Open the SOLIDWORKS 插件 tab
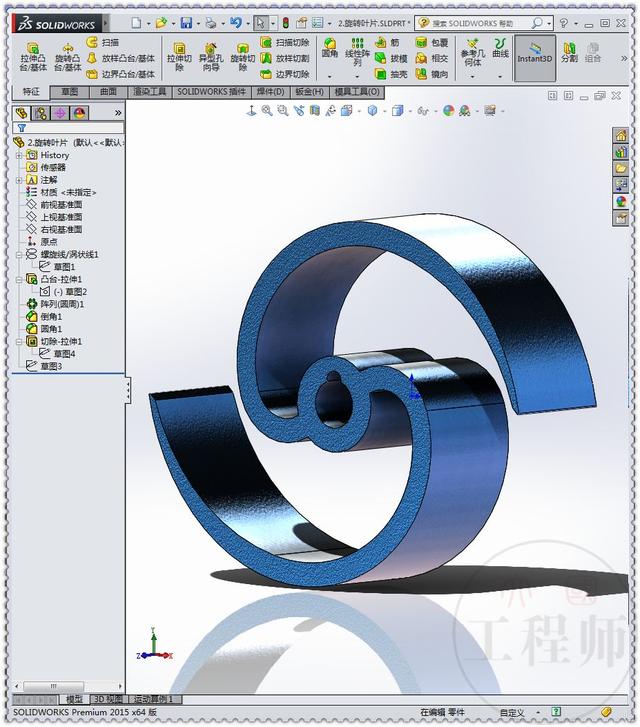This screenshot has width=640, height=727. 211,92
